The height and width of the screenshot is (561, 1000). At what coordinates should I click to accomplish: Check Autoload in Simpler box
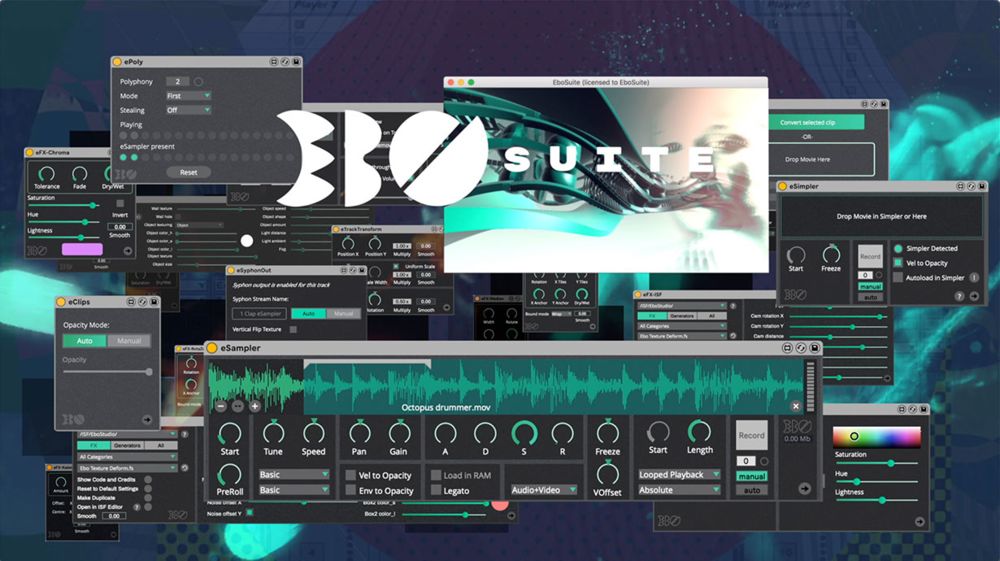tap(898, 277)
